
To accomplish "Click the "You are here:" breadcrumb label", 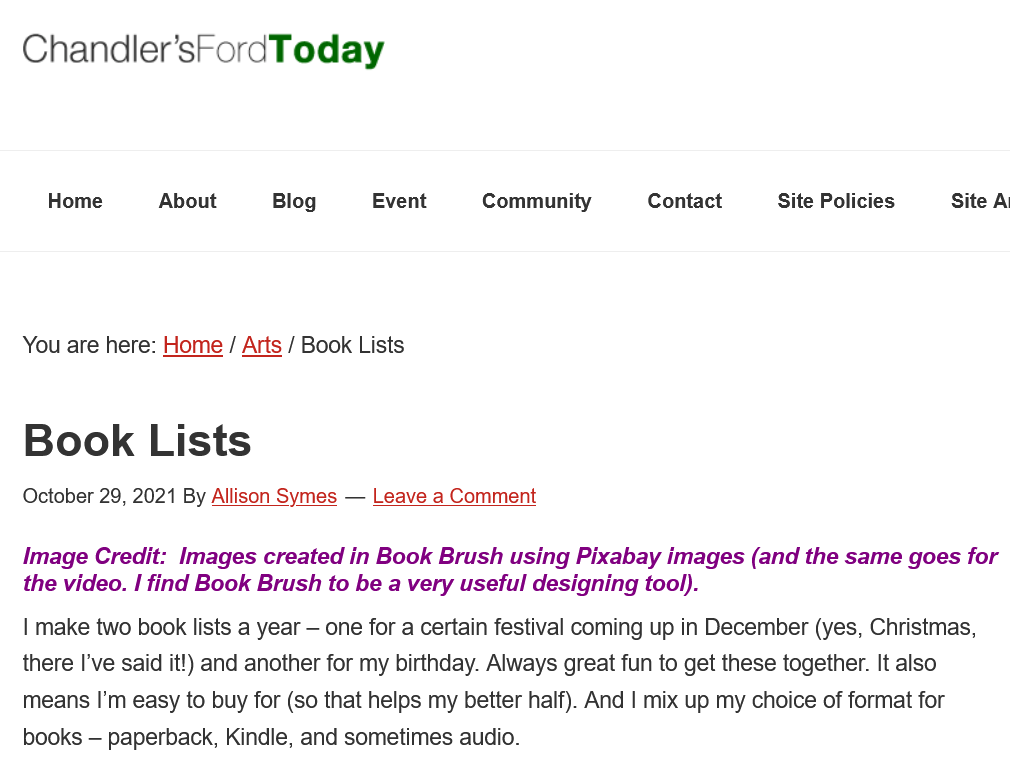I will coord(90,345).
